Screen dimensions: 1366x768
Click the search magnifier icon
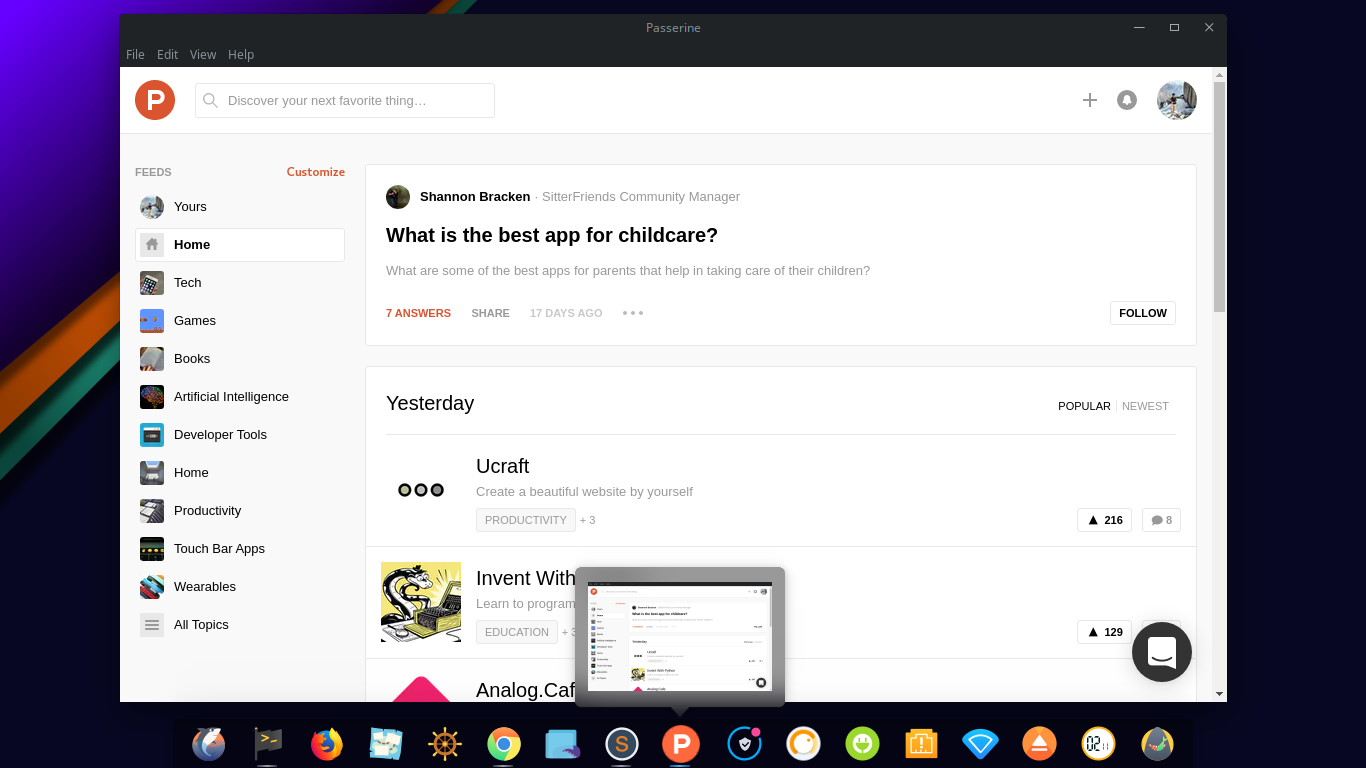coord(210,100)
